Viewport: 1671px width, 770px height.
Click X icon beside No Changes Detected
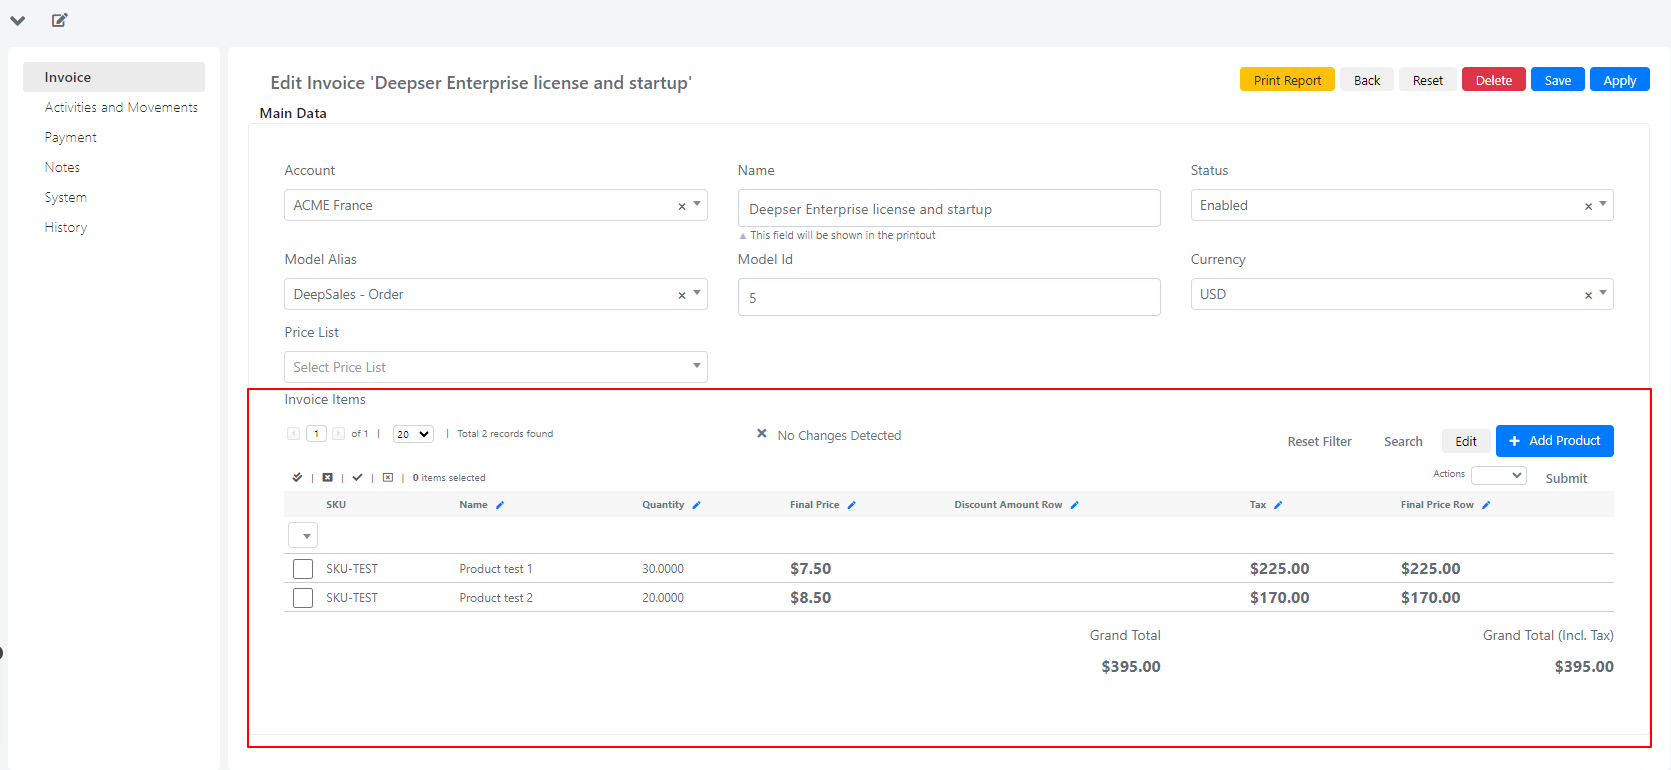[x=762, y=434]
